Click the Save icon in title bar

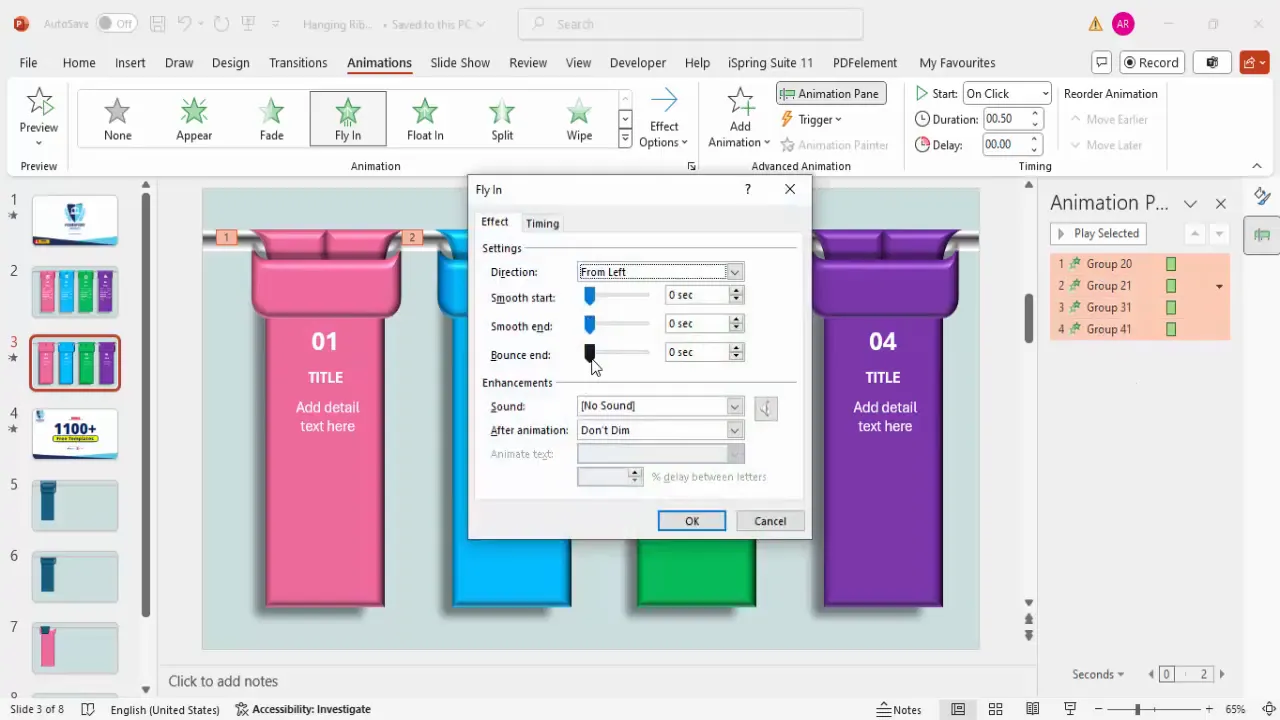[x=157, y=24]
